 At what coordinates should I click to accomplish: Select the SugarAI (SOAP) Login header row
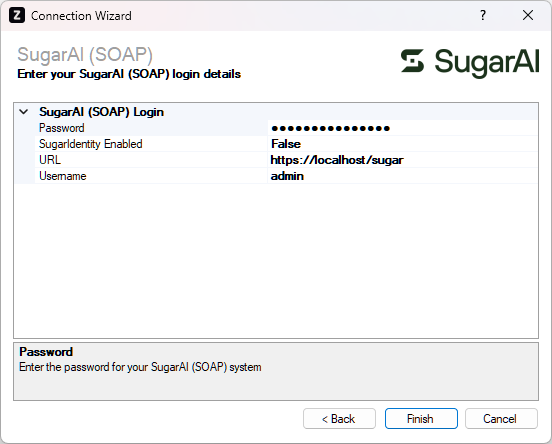276,112
